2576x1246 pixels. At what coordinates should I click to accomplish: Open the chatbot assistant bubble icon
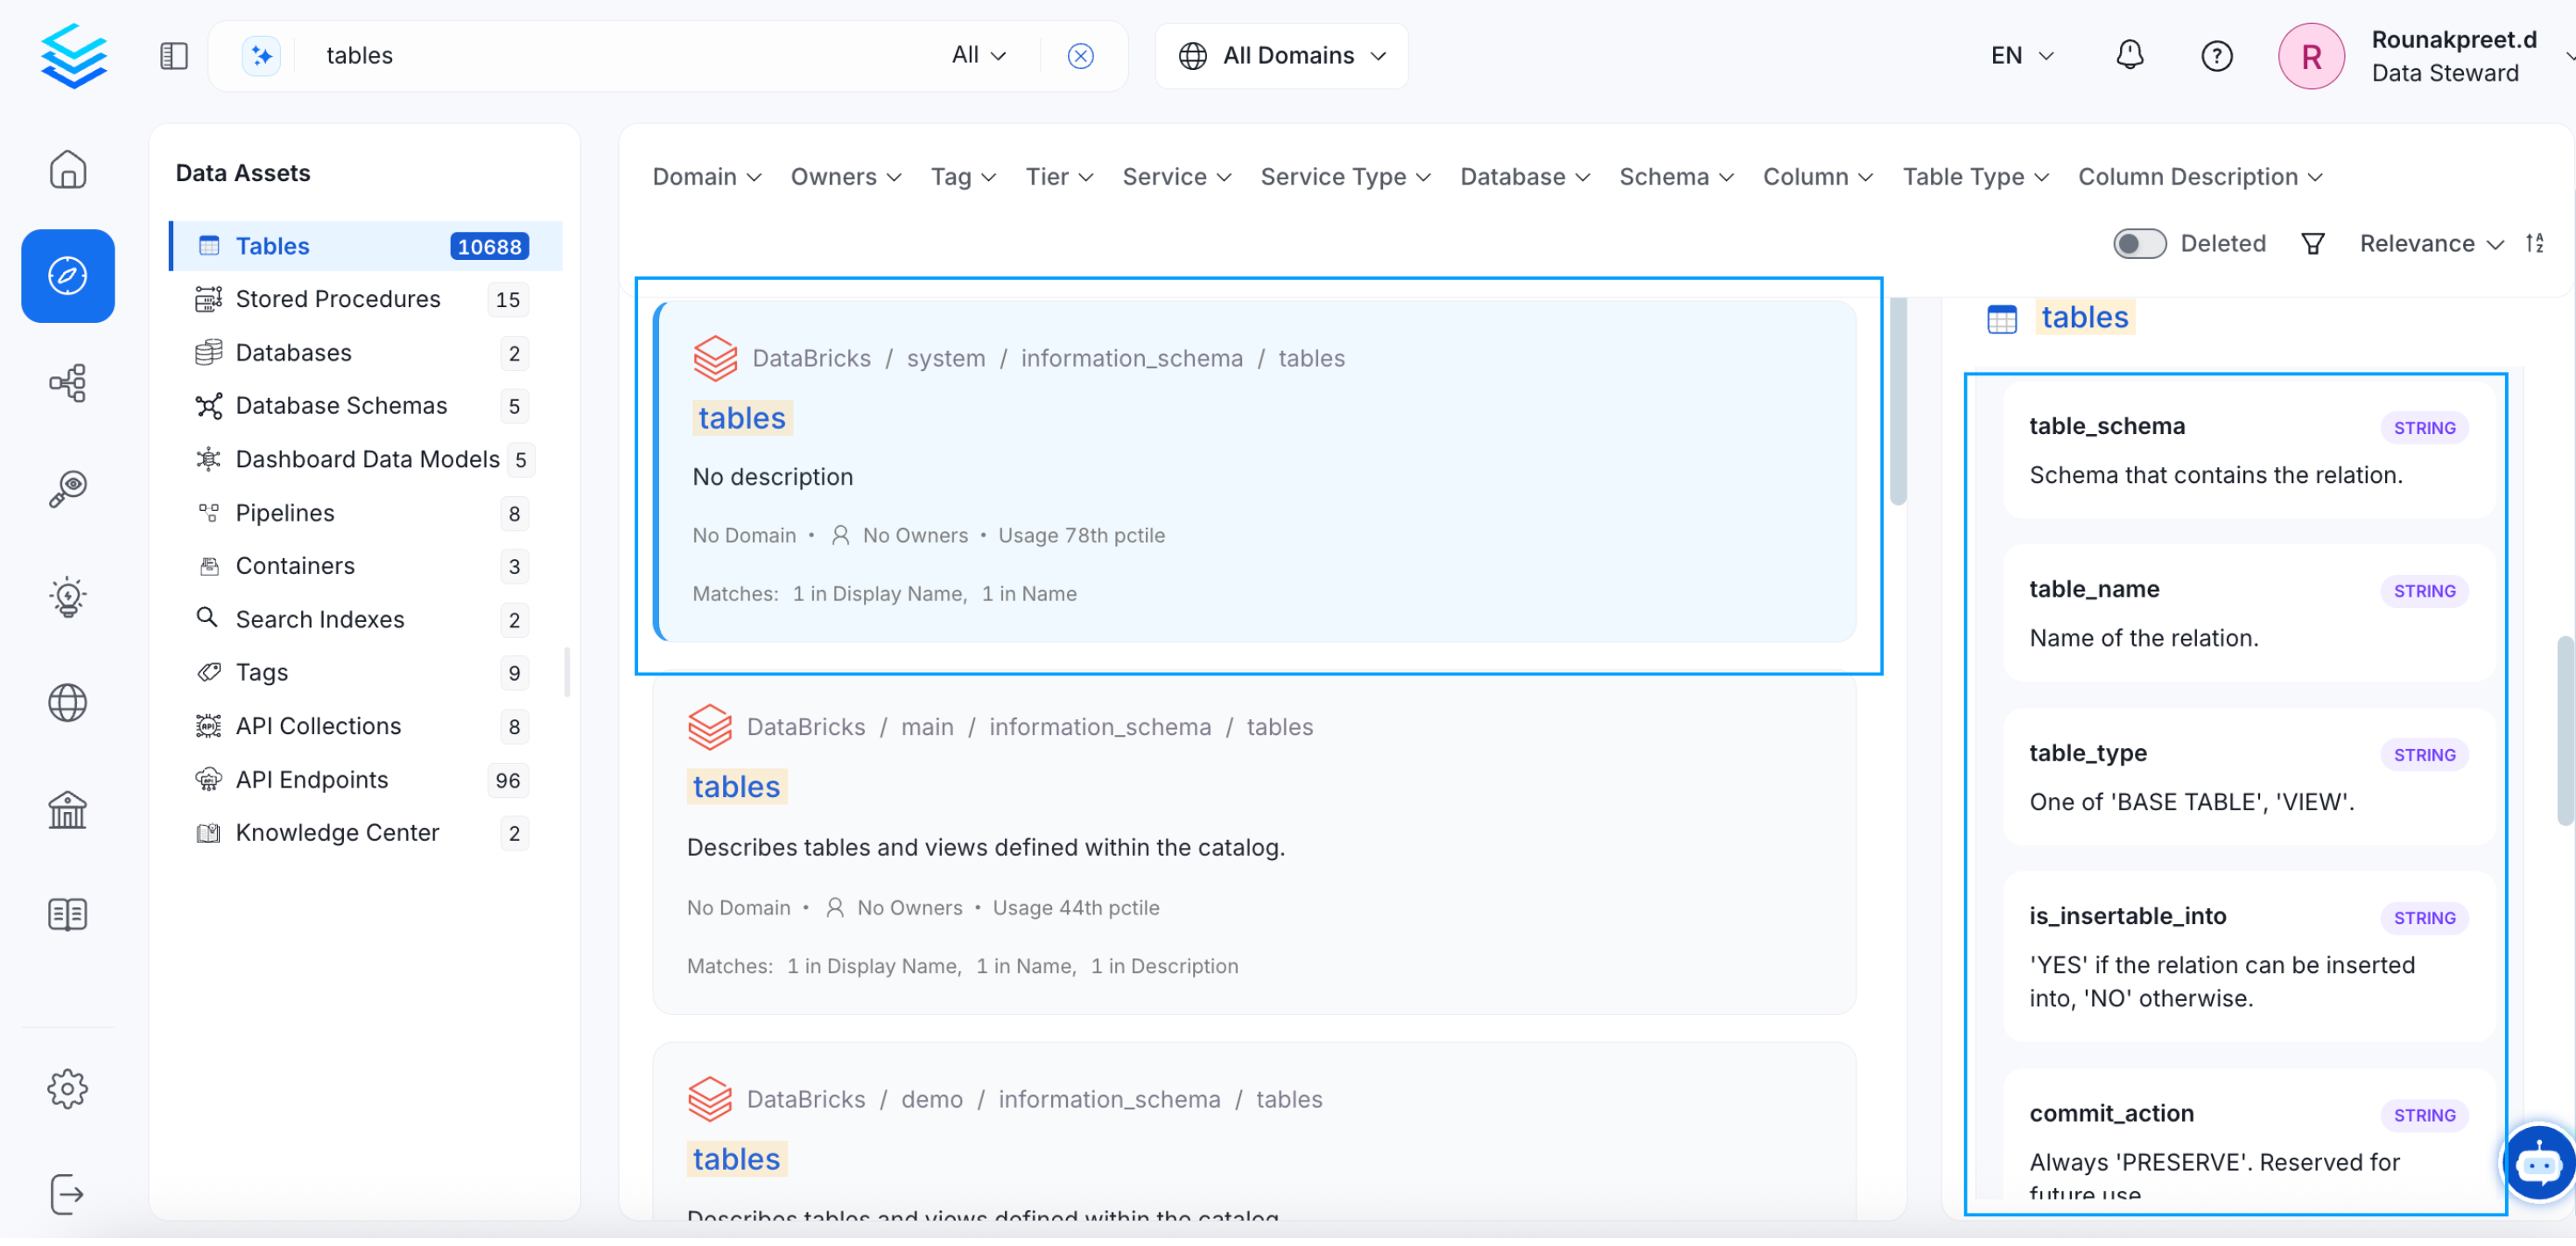coord(2538,1165)
